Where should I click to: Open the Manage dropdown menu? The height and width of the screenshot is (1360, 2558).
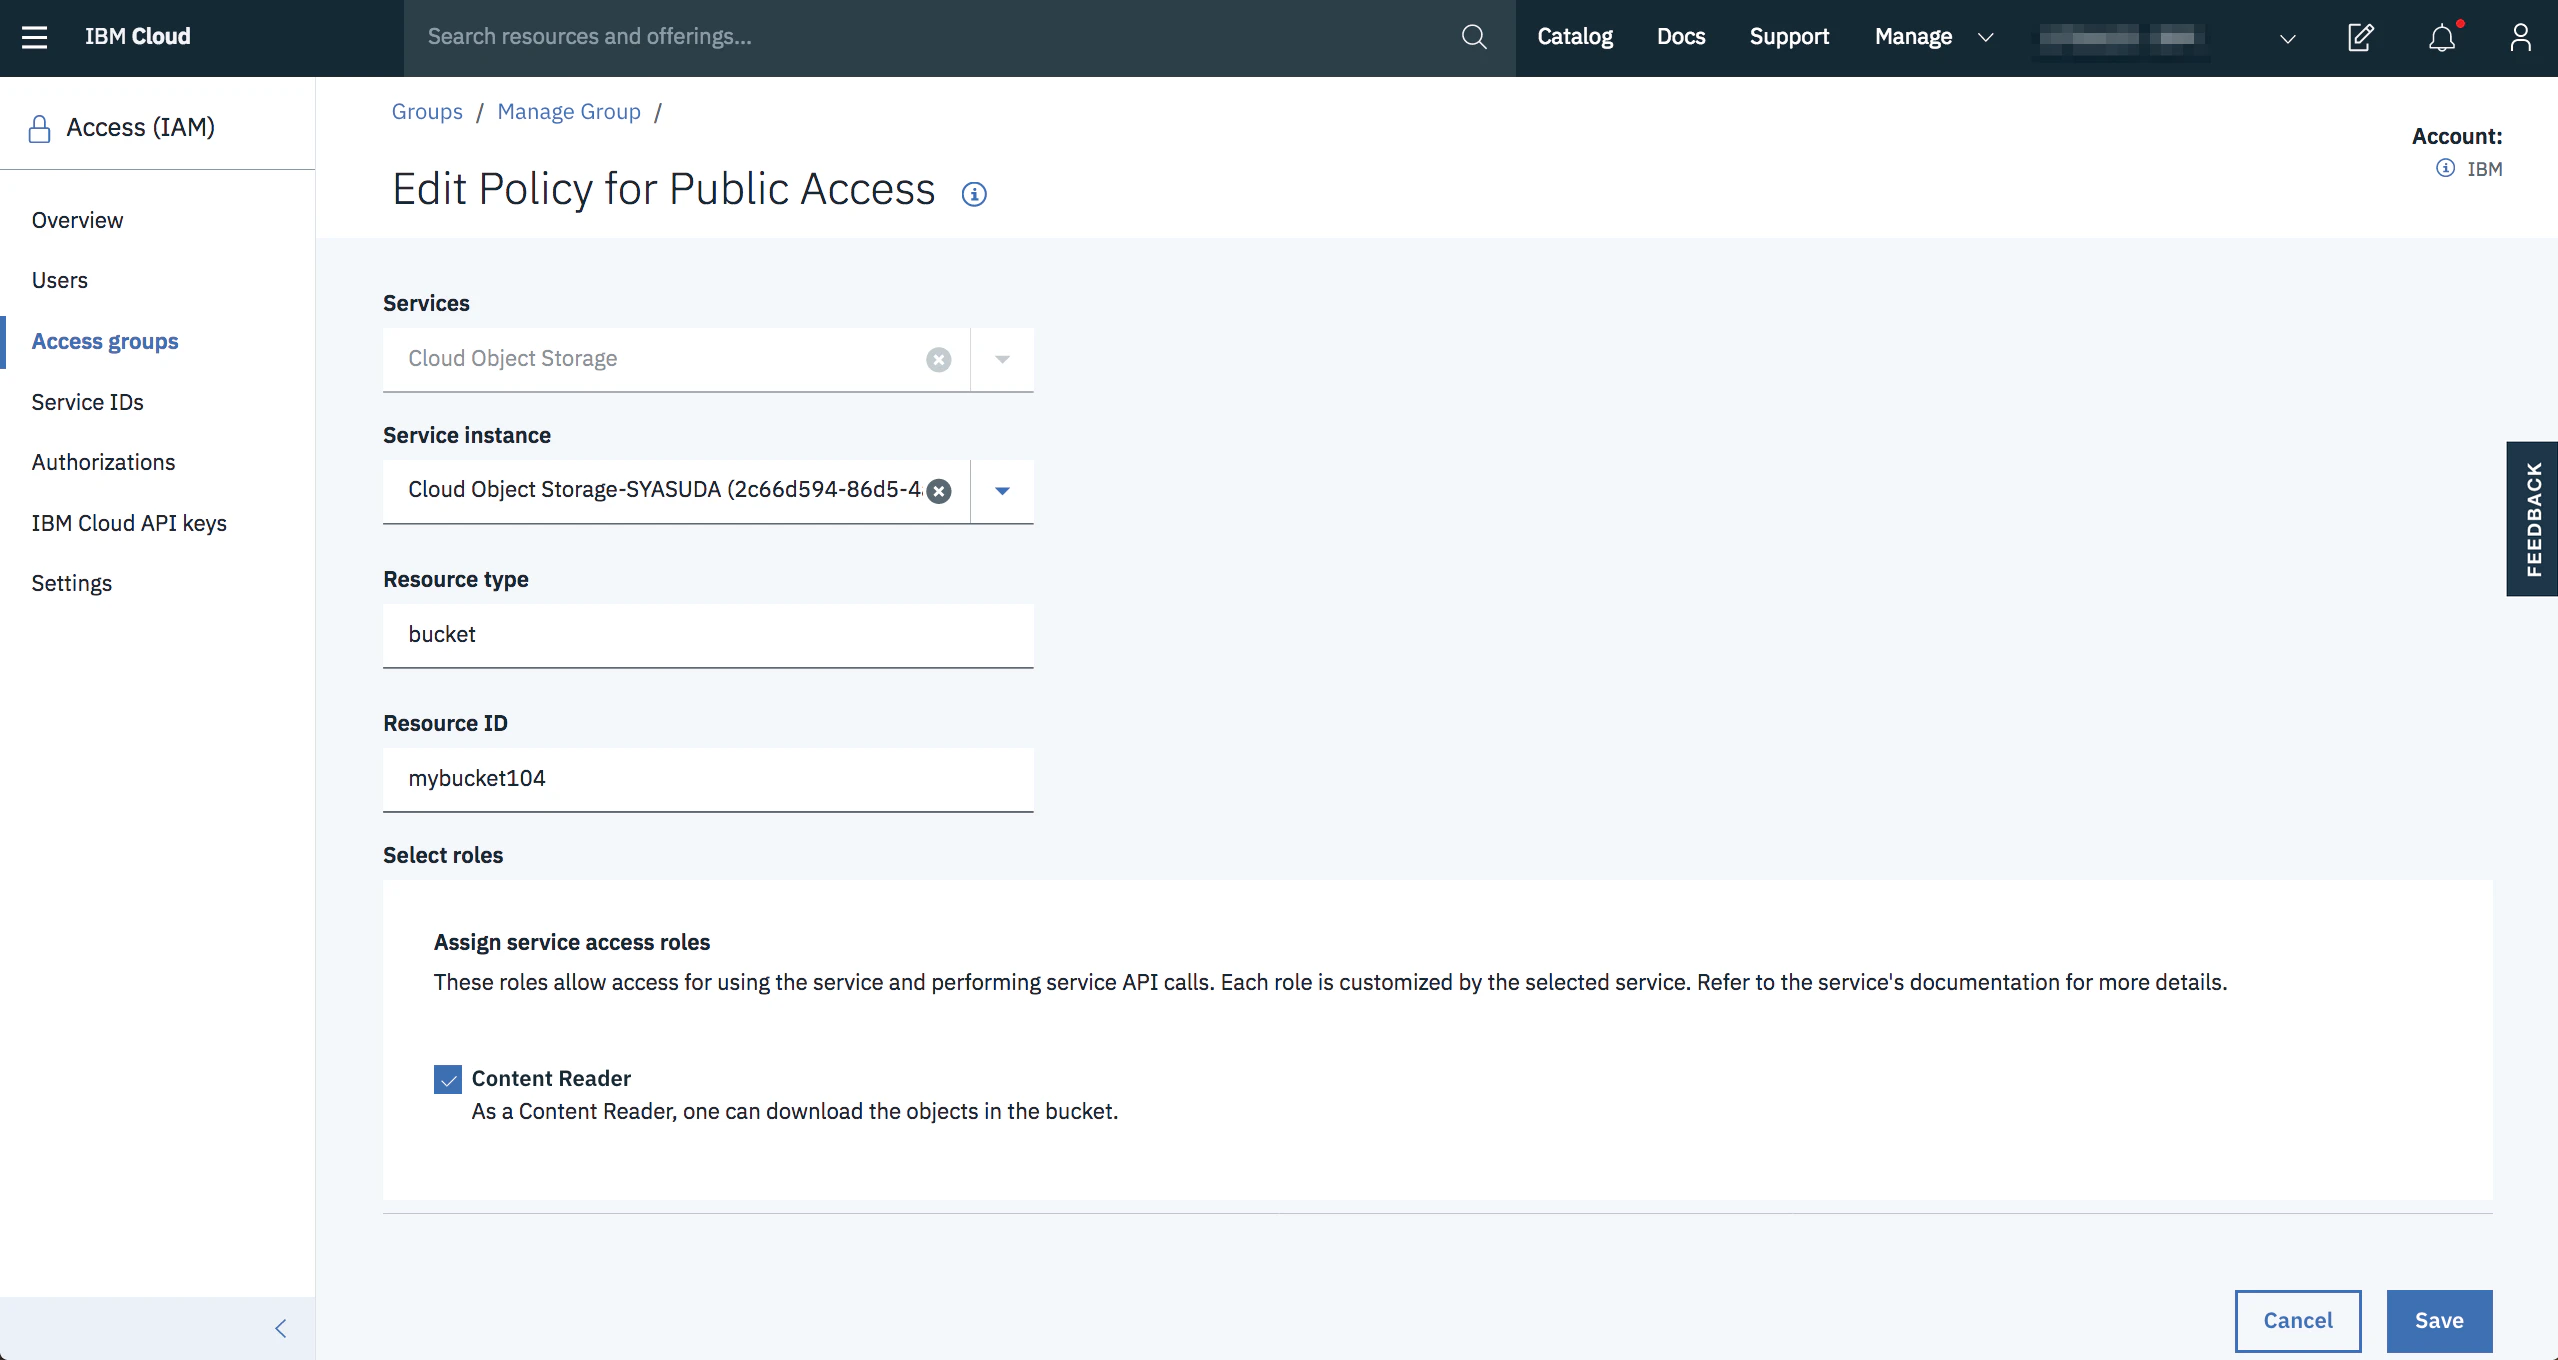coord(1934,37)
